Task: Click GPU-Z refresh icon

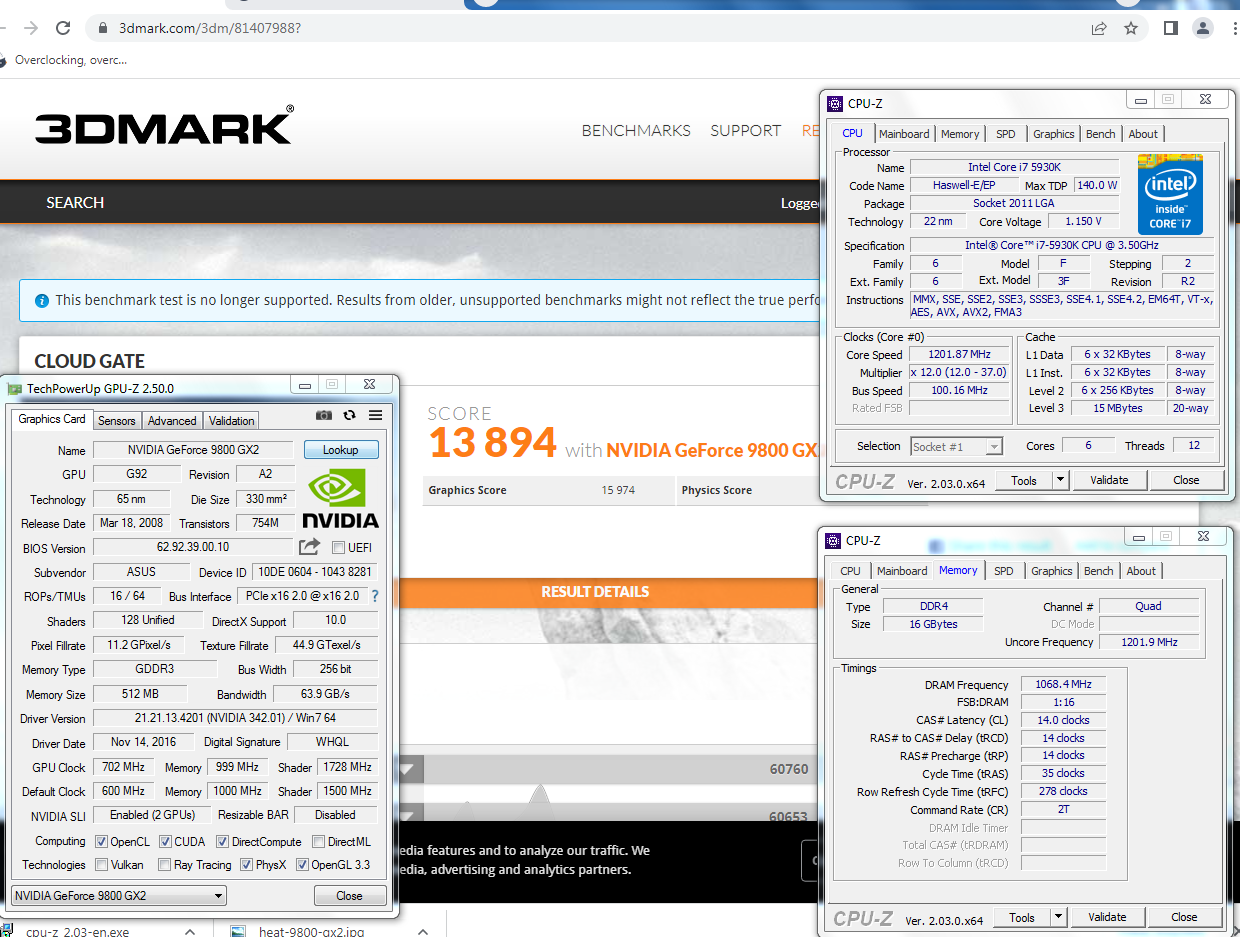Action: tap(349, 415)
